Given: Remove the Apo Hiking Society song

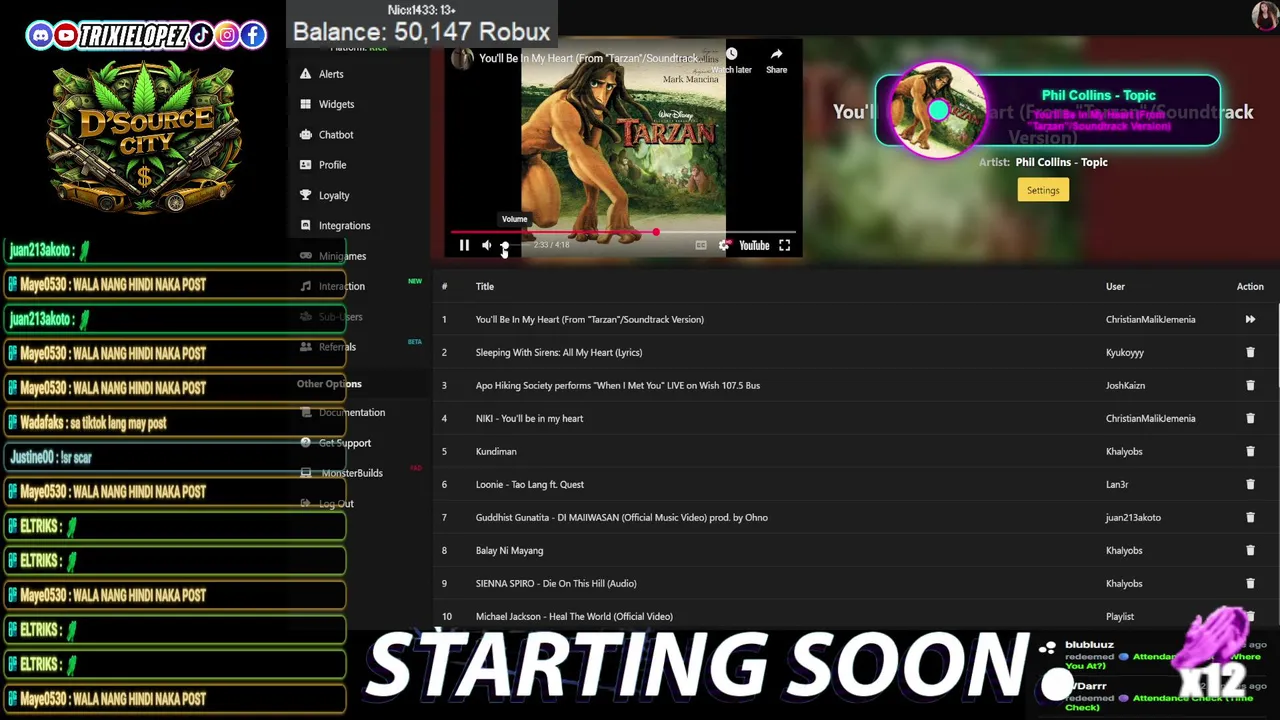Looking at the screenshot, I should click(1250, 385).
